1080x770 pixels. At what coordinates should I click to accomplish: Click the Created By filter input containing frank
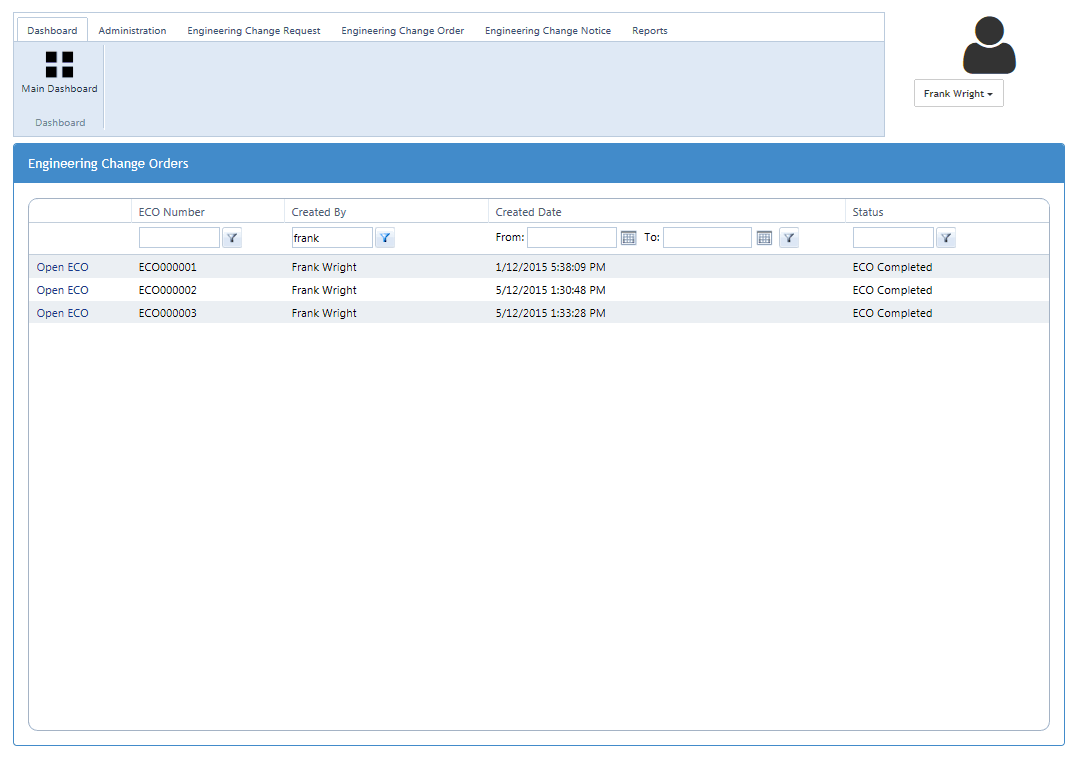coord(332,238)
